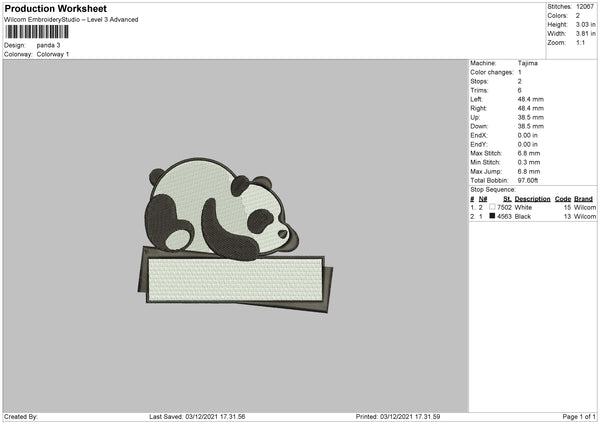Click the 'White' thread description
Screen dimensions: 600x424
[523, 207]
